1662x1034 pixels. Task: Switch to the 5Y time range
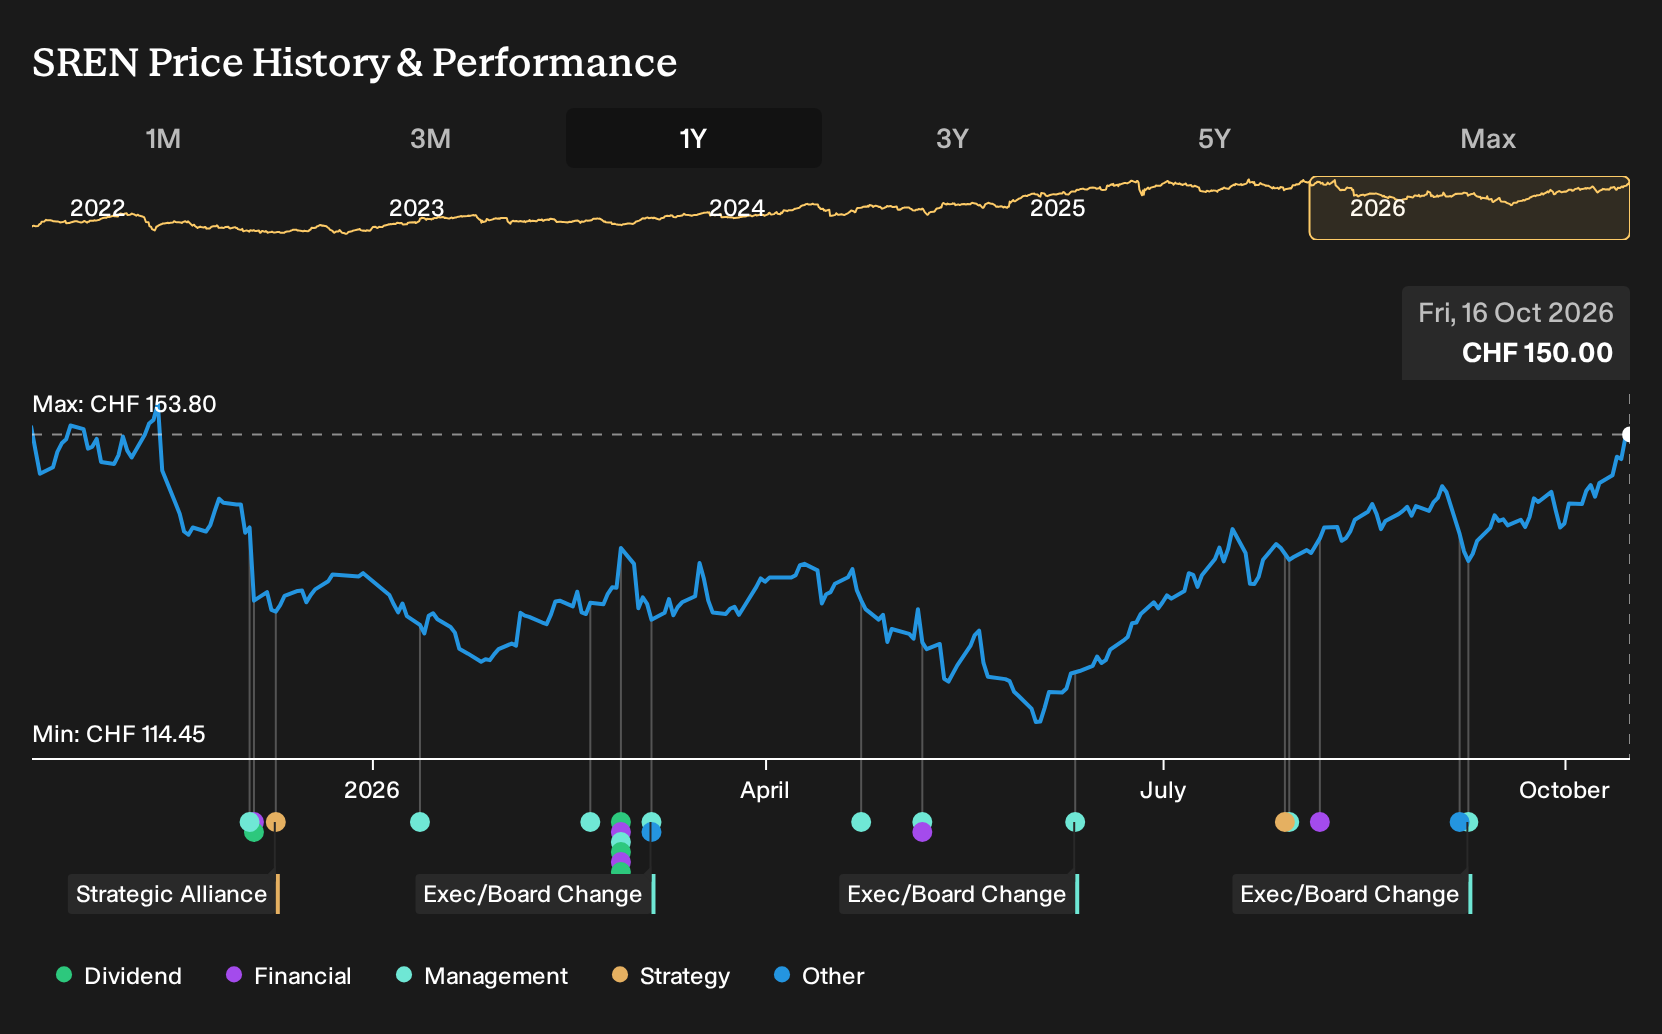1214,138
